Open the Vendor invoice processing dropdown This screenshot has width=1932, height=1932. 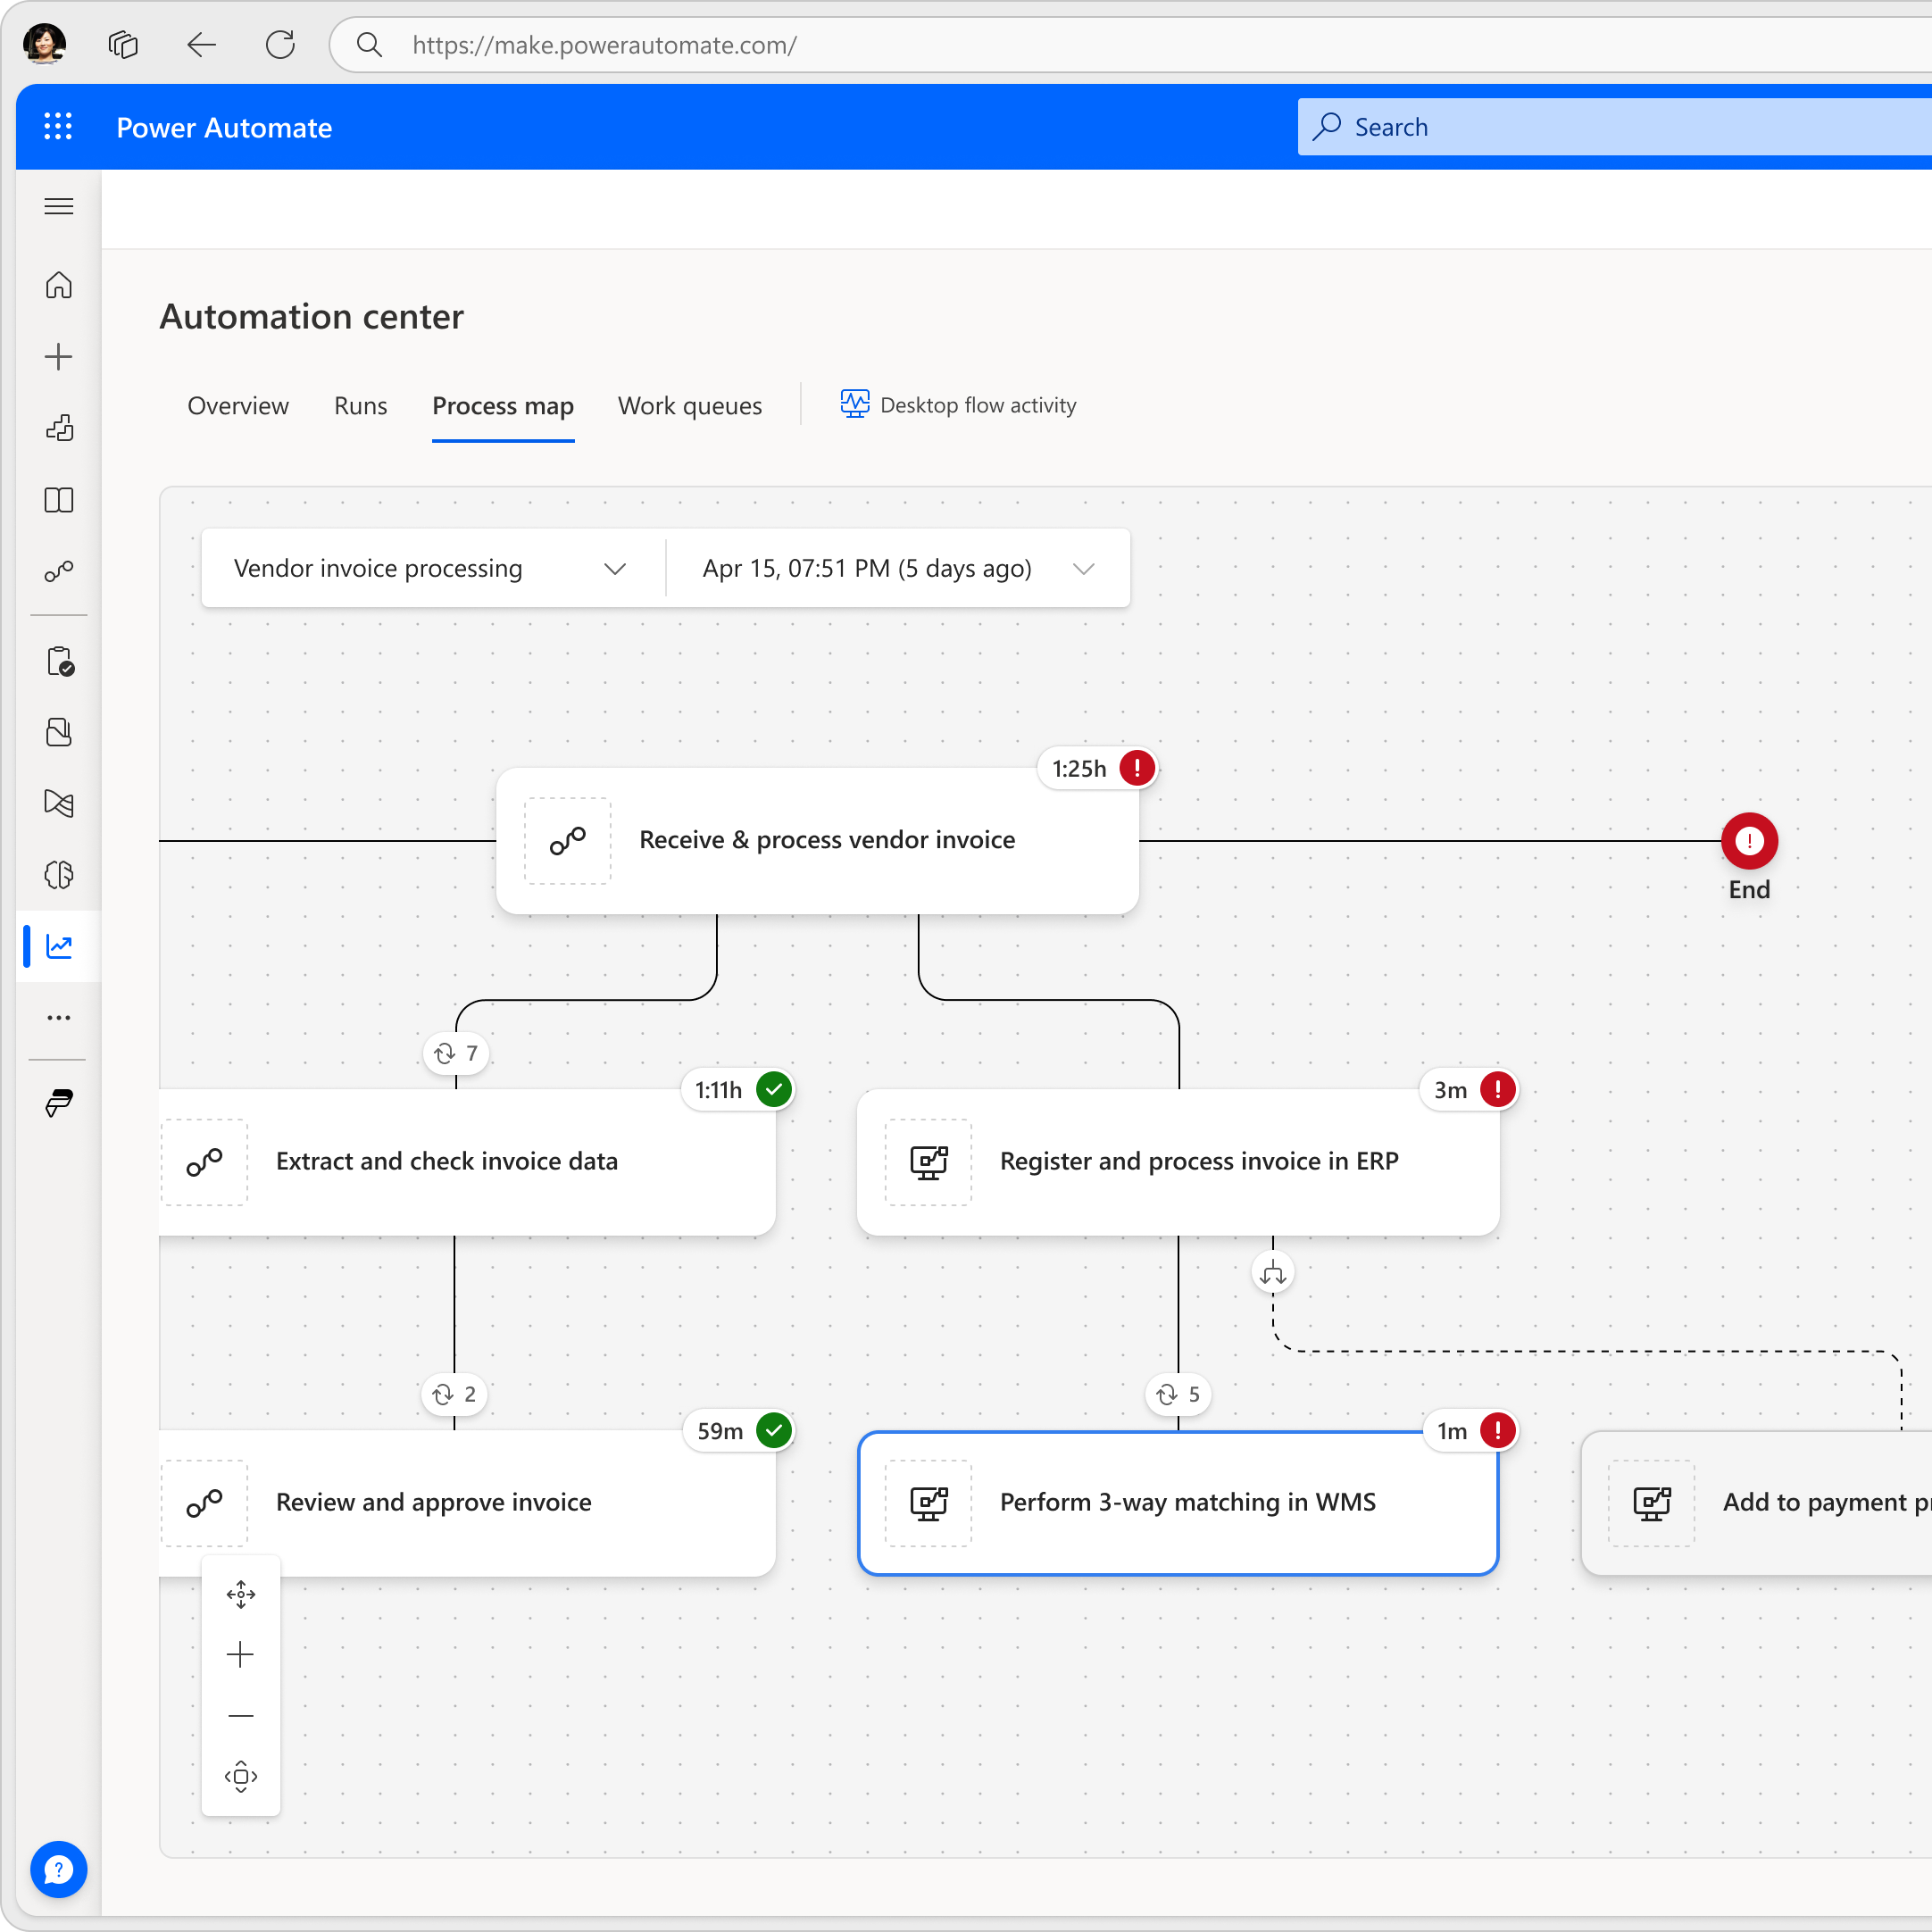click(433, 568)
